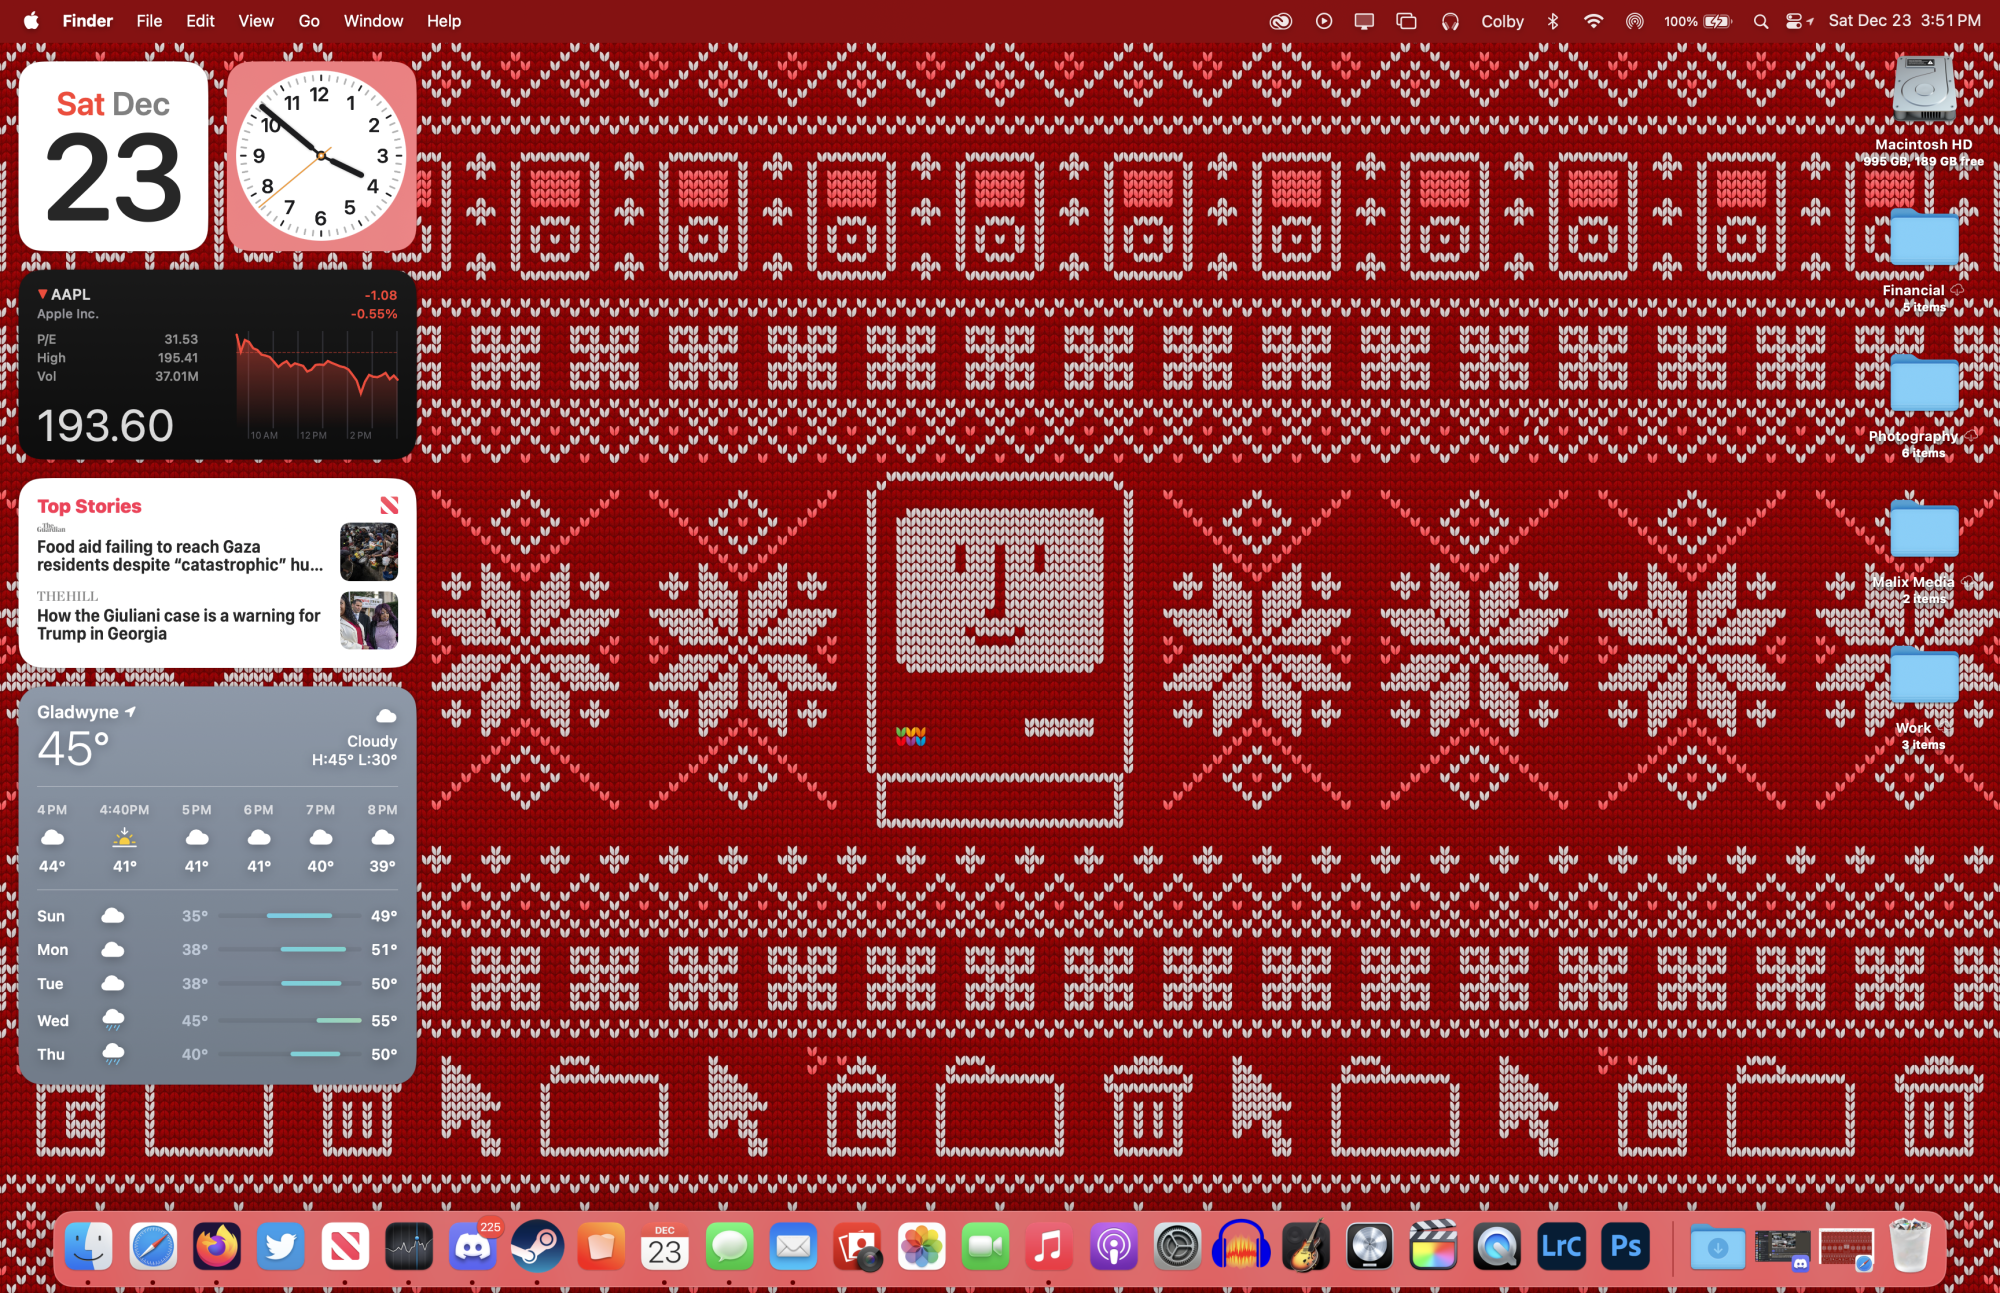Viewport: 2000px width, 1293px height.
Task: Open Audacity headphones icon in the dock
Action: pyautogui.click(x=1241, y=1247)
